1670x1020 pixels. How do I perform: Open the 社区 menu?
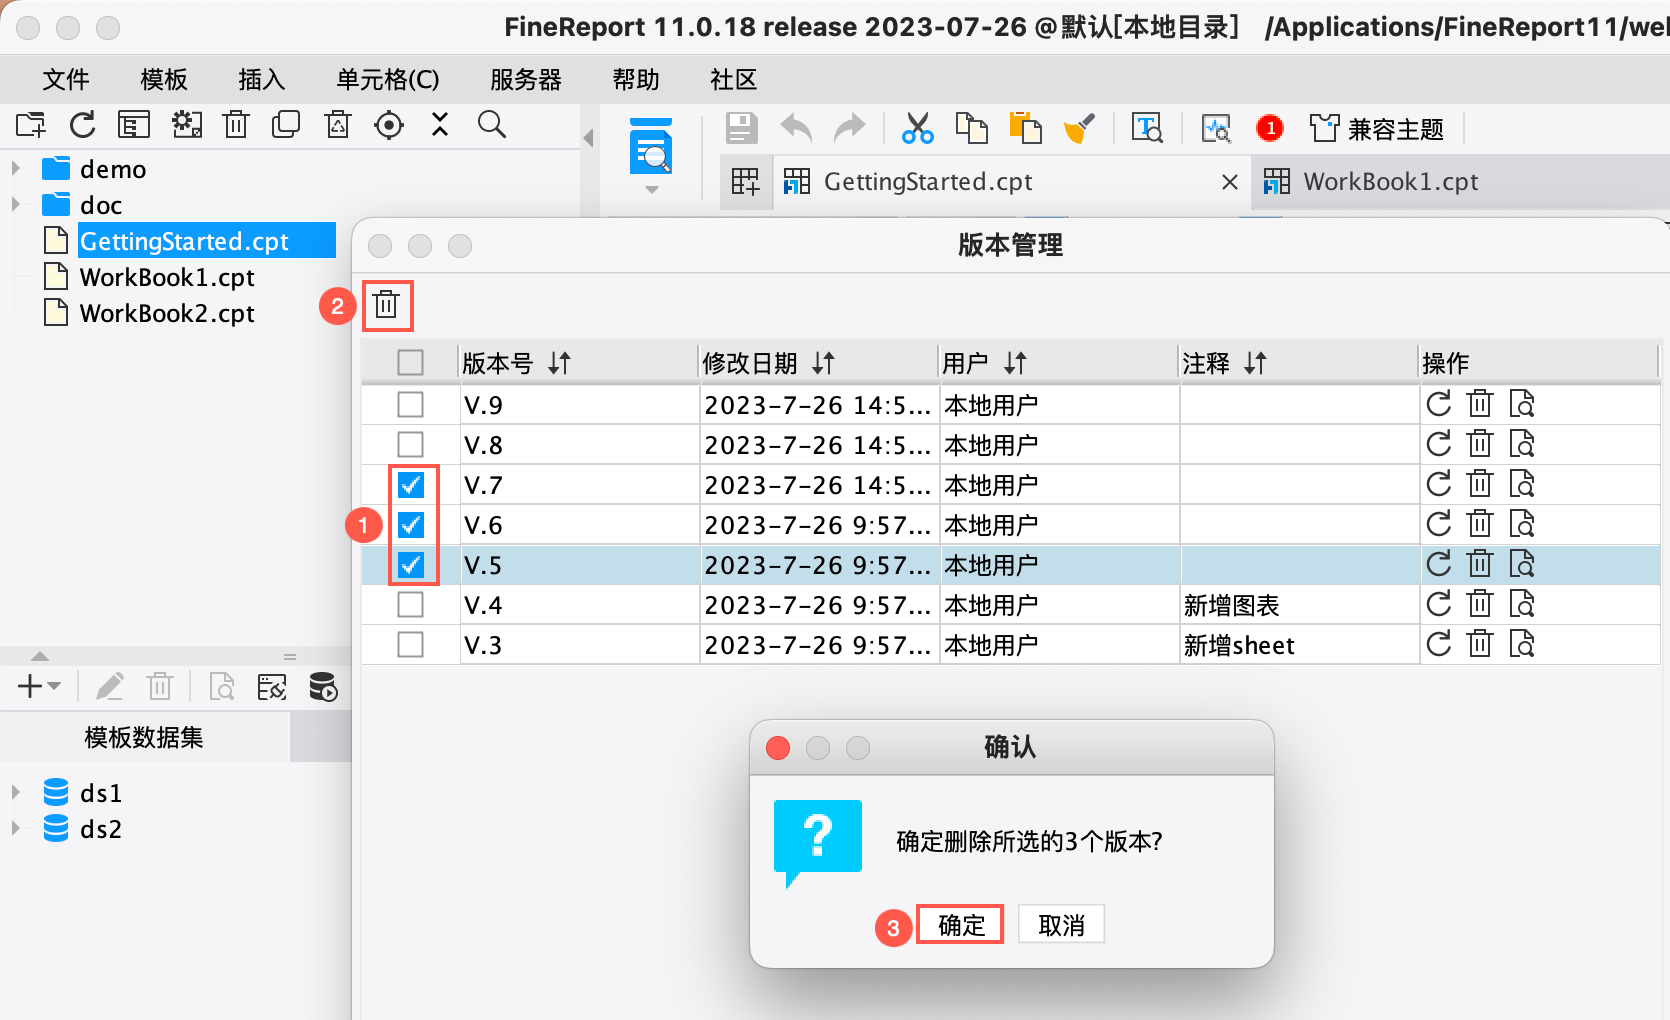pos(734,79)
